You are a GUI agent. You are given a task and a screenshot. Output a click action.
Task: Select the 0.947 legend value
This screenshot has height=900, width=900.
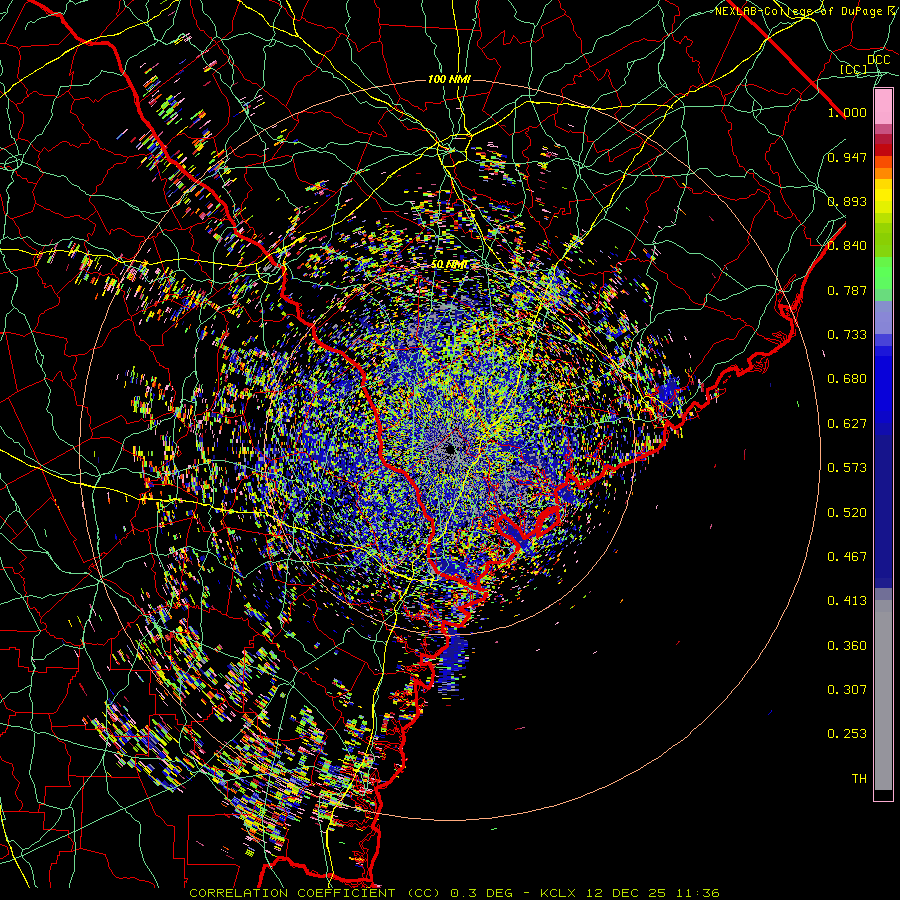847,157
